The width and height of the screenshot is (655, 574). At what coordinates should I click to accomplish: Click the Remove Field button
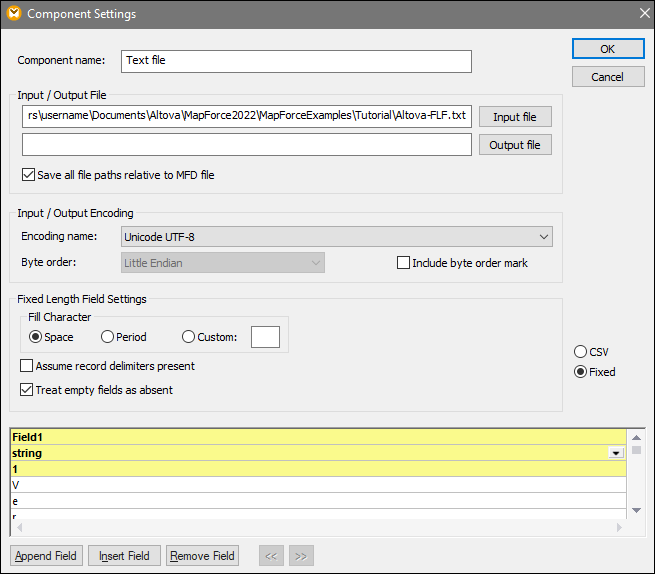pyautogui.click(x=203, y=556)
